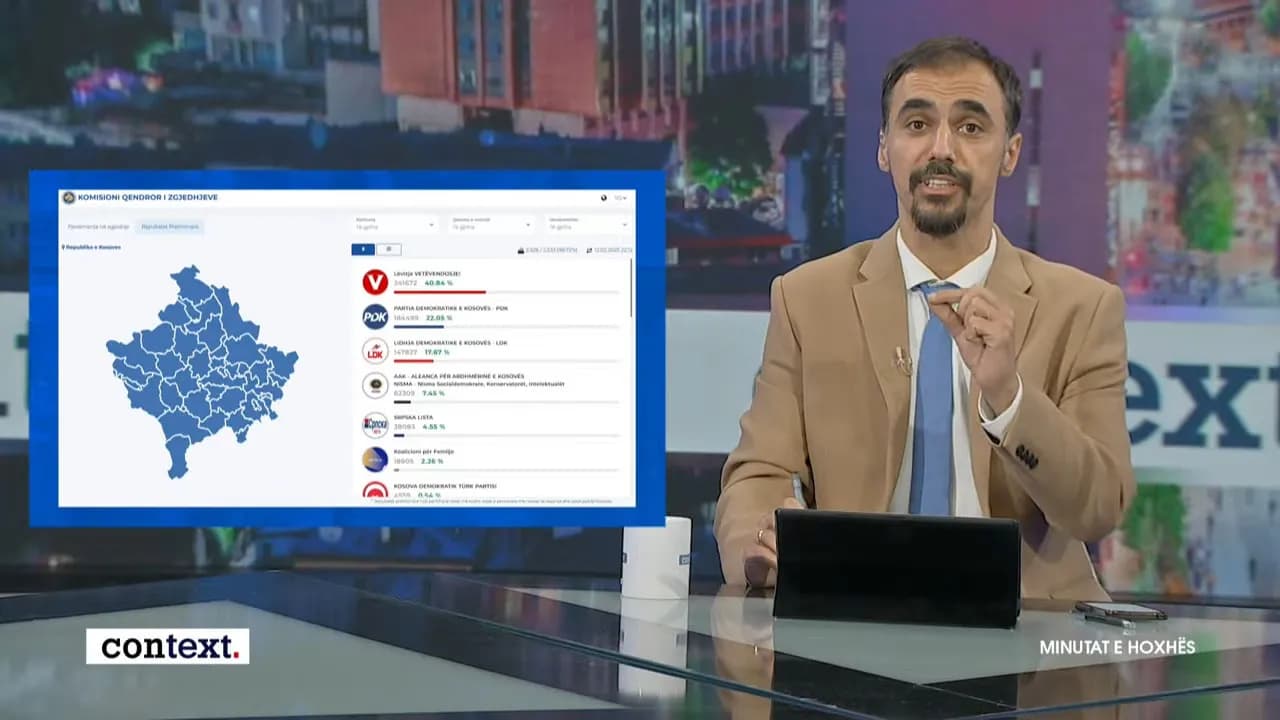This screenshot has height=720, width=1280.
Task: Click the Vetëvendosje red V logo
Action: pos(375,282)
